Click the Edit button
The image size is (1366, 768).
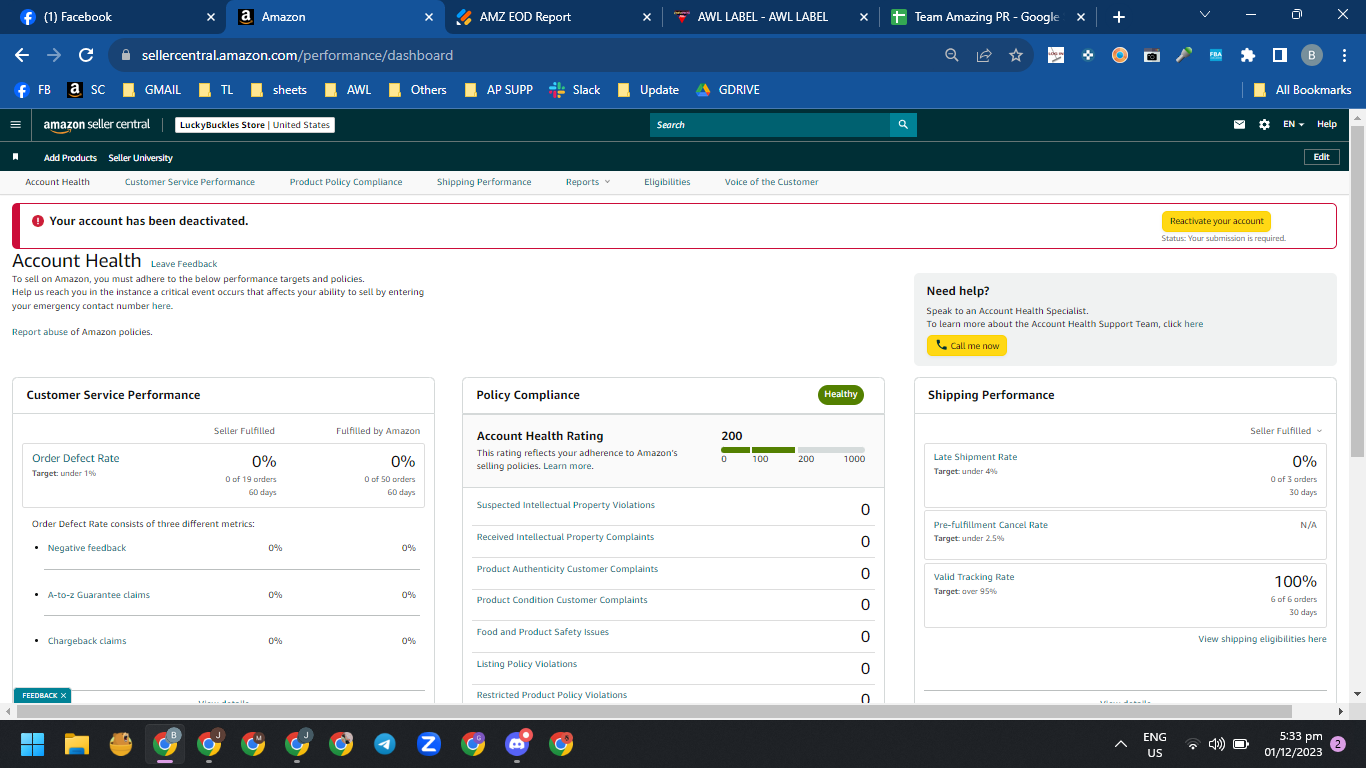pyautogui.click(x=1321, y=157)
